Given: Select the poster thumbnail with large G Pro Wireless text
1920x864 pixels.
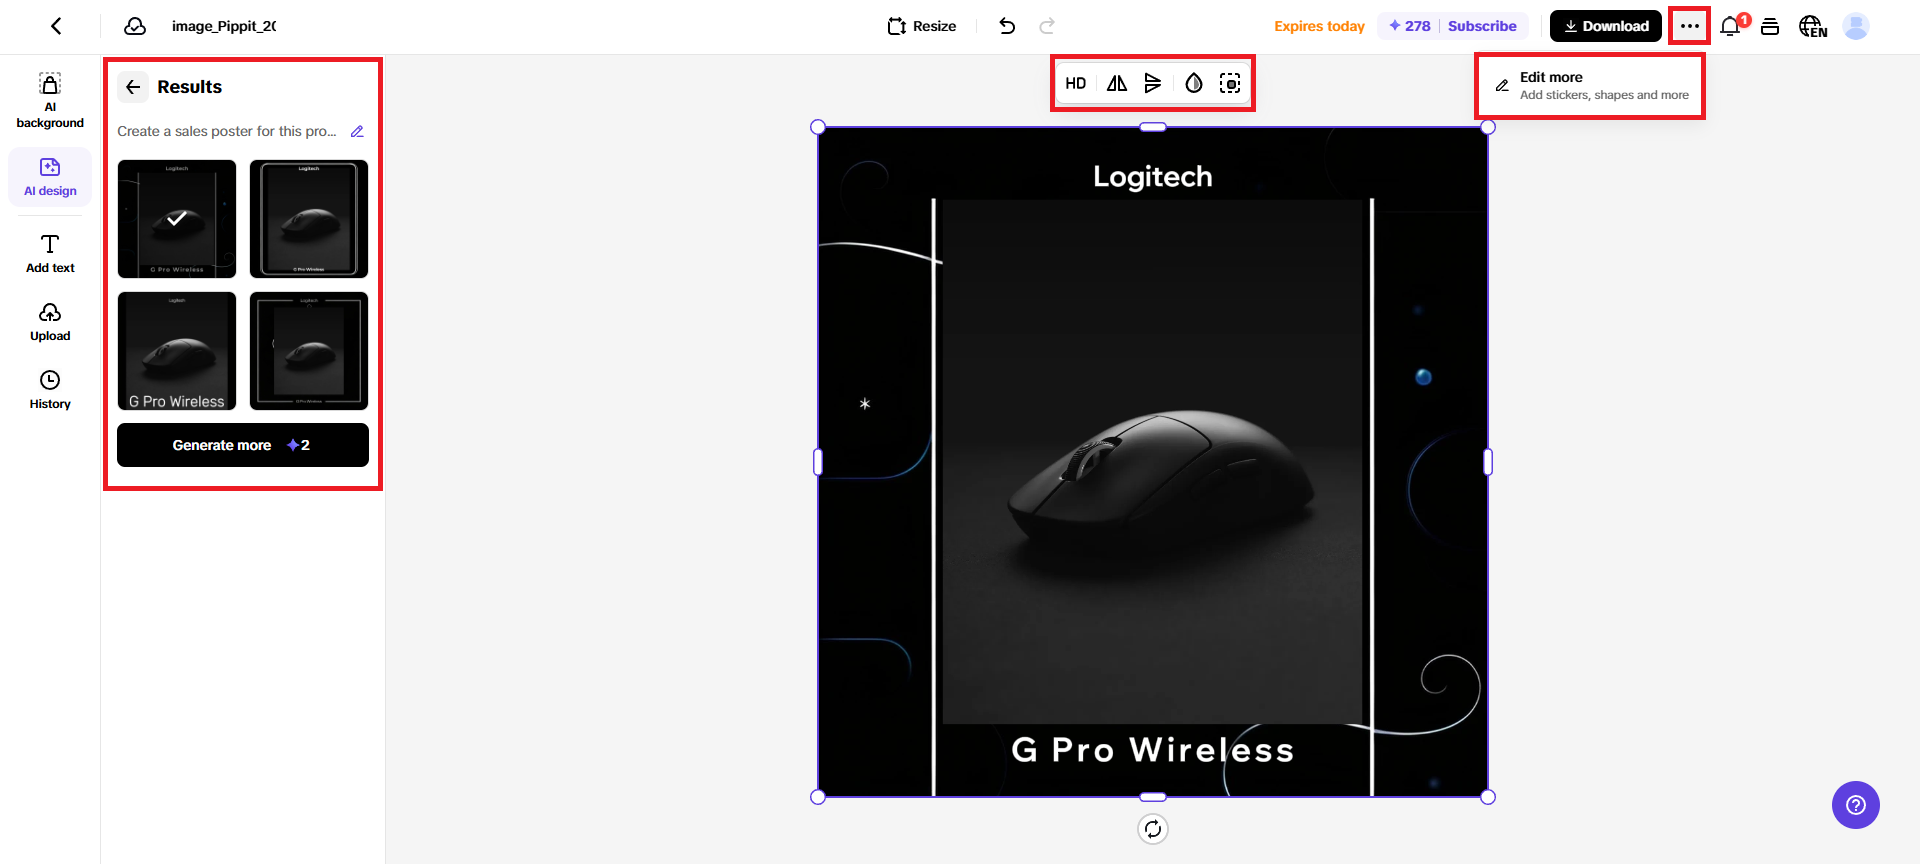Looking at the screenshot, I should pyautogui.click(x=177, y=351).
